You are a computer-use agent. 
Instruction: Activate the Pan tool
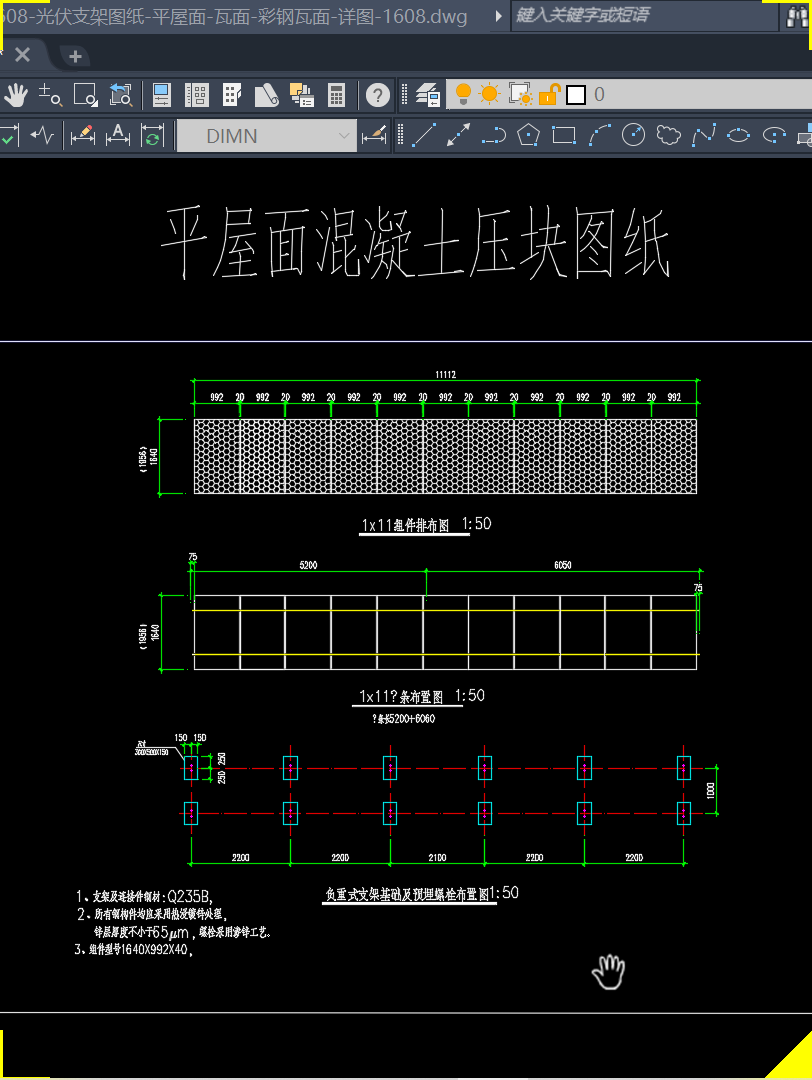click(17, 94)
